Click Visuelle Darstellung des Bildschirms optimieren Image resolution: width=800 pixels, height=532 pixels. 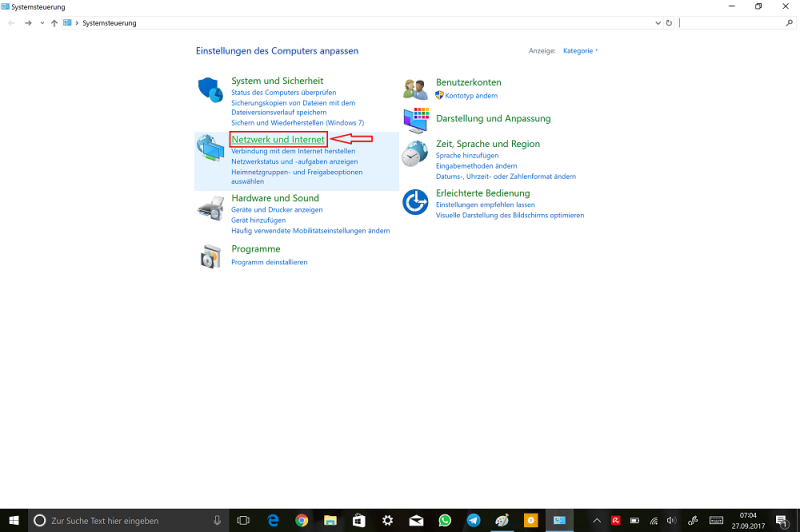tap(510, 215)
